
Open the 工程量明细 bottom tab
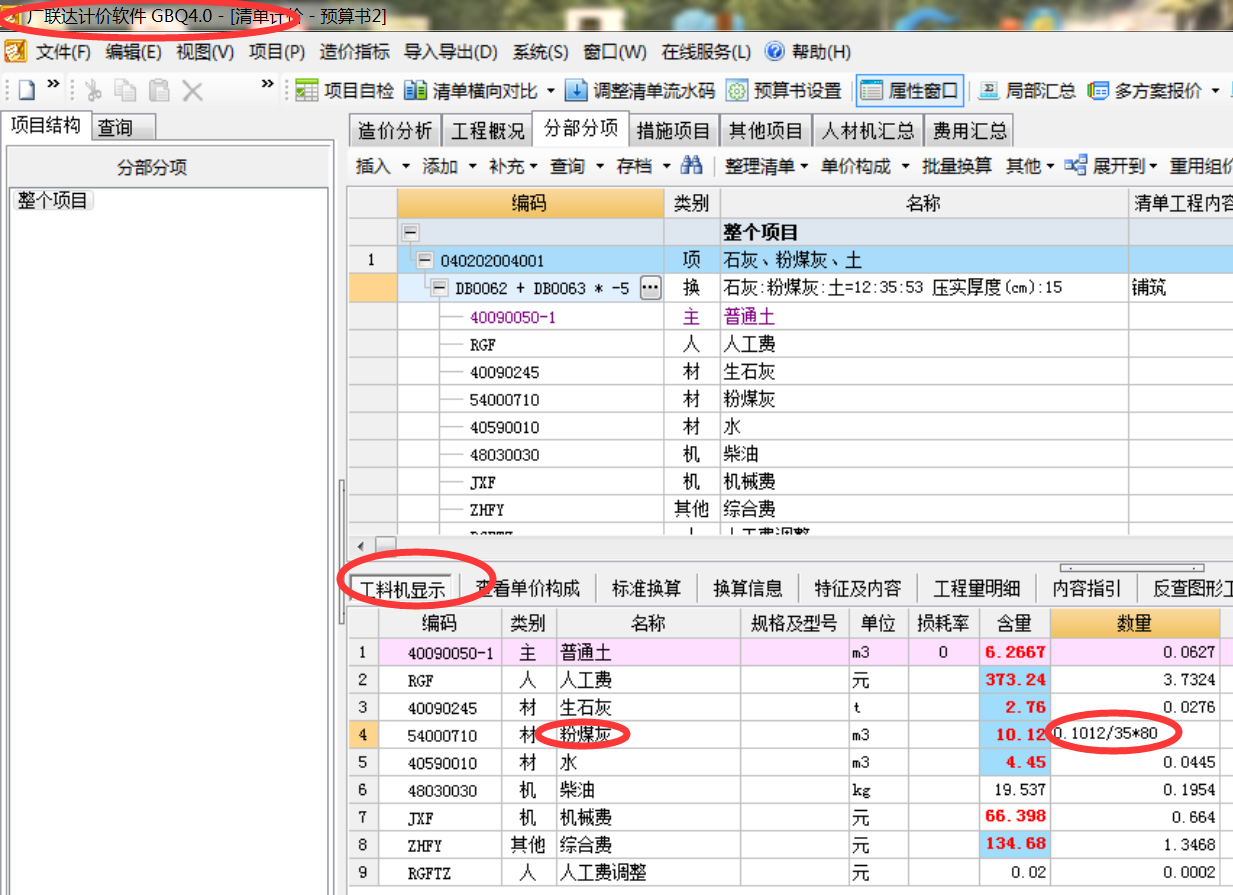click(976, 588)
